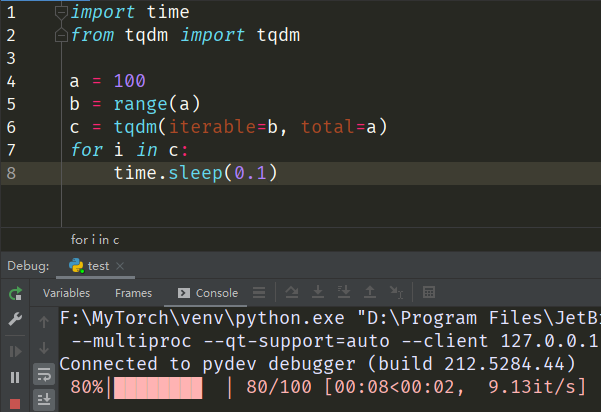Click the Resume Program icon
This screenshot has height=412, width=601.
(15, 351)
